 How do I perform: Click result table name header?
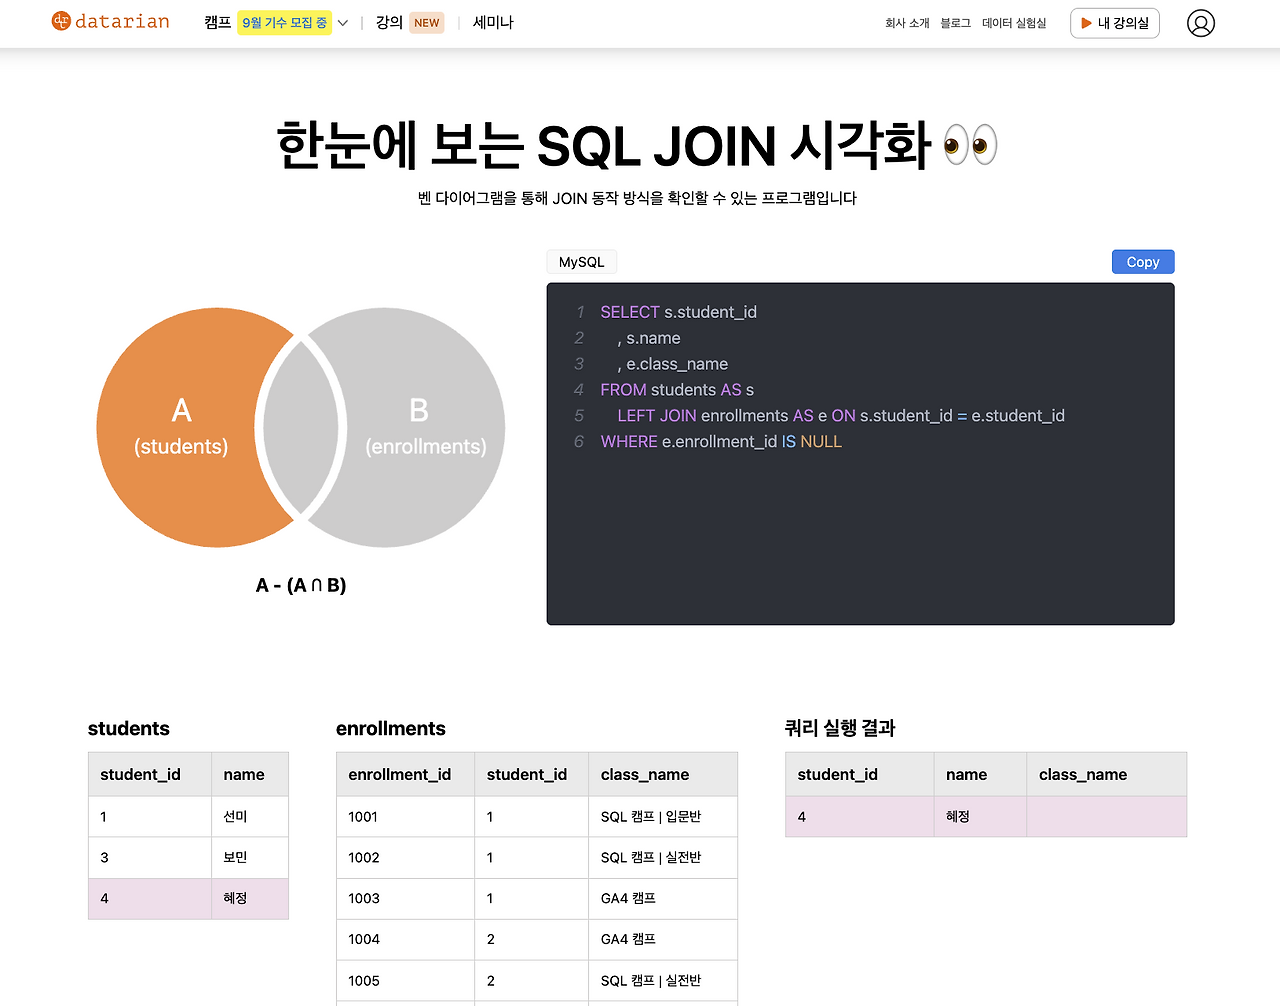[x=980, y=774]
